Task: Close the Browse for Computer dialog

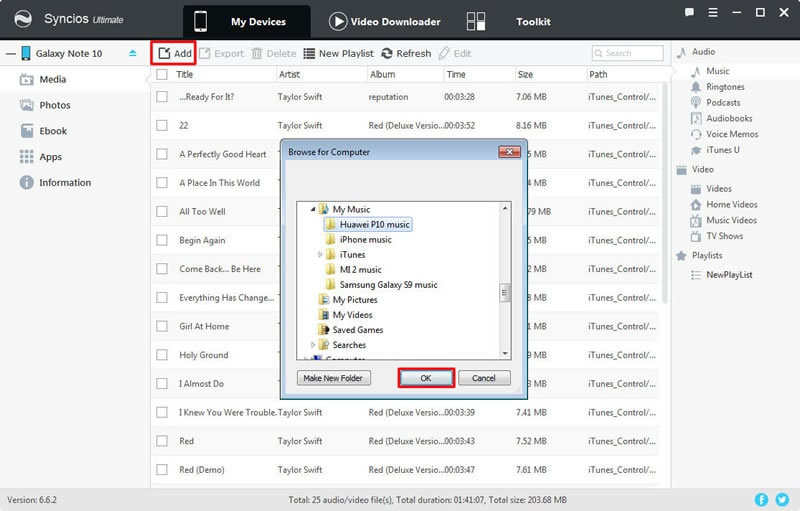Action: tap(509, 151)
